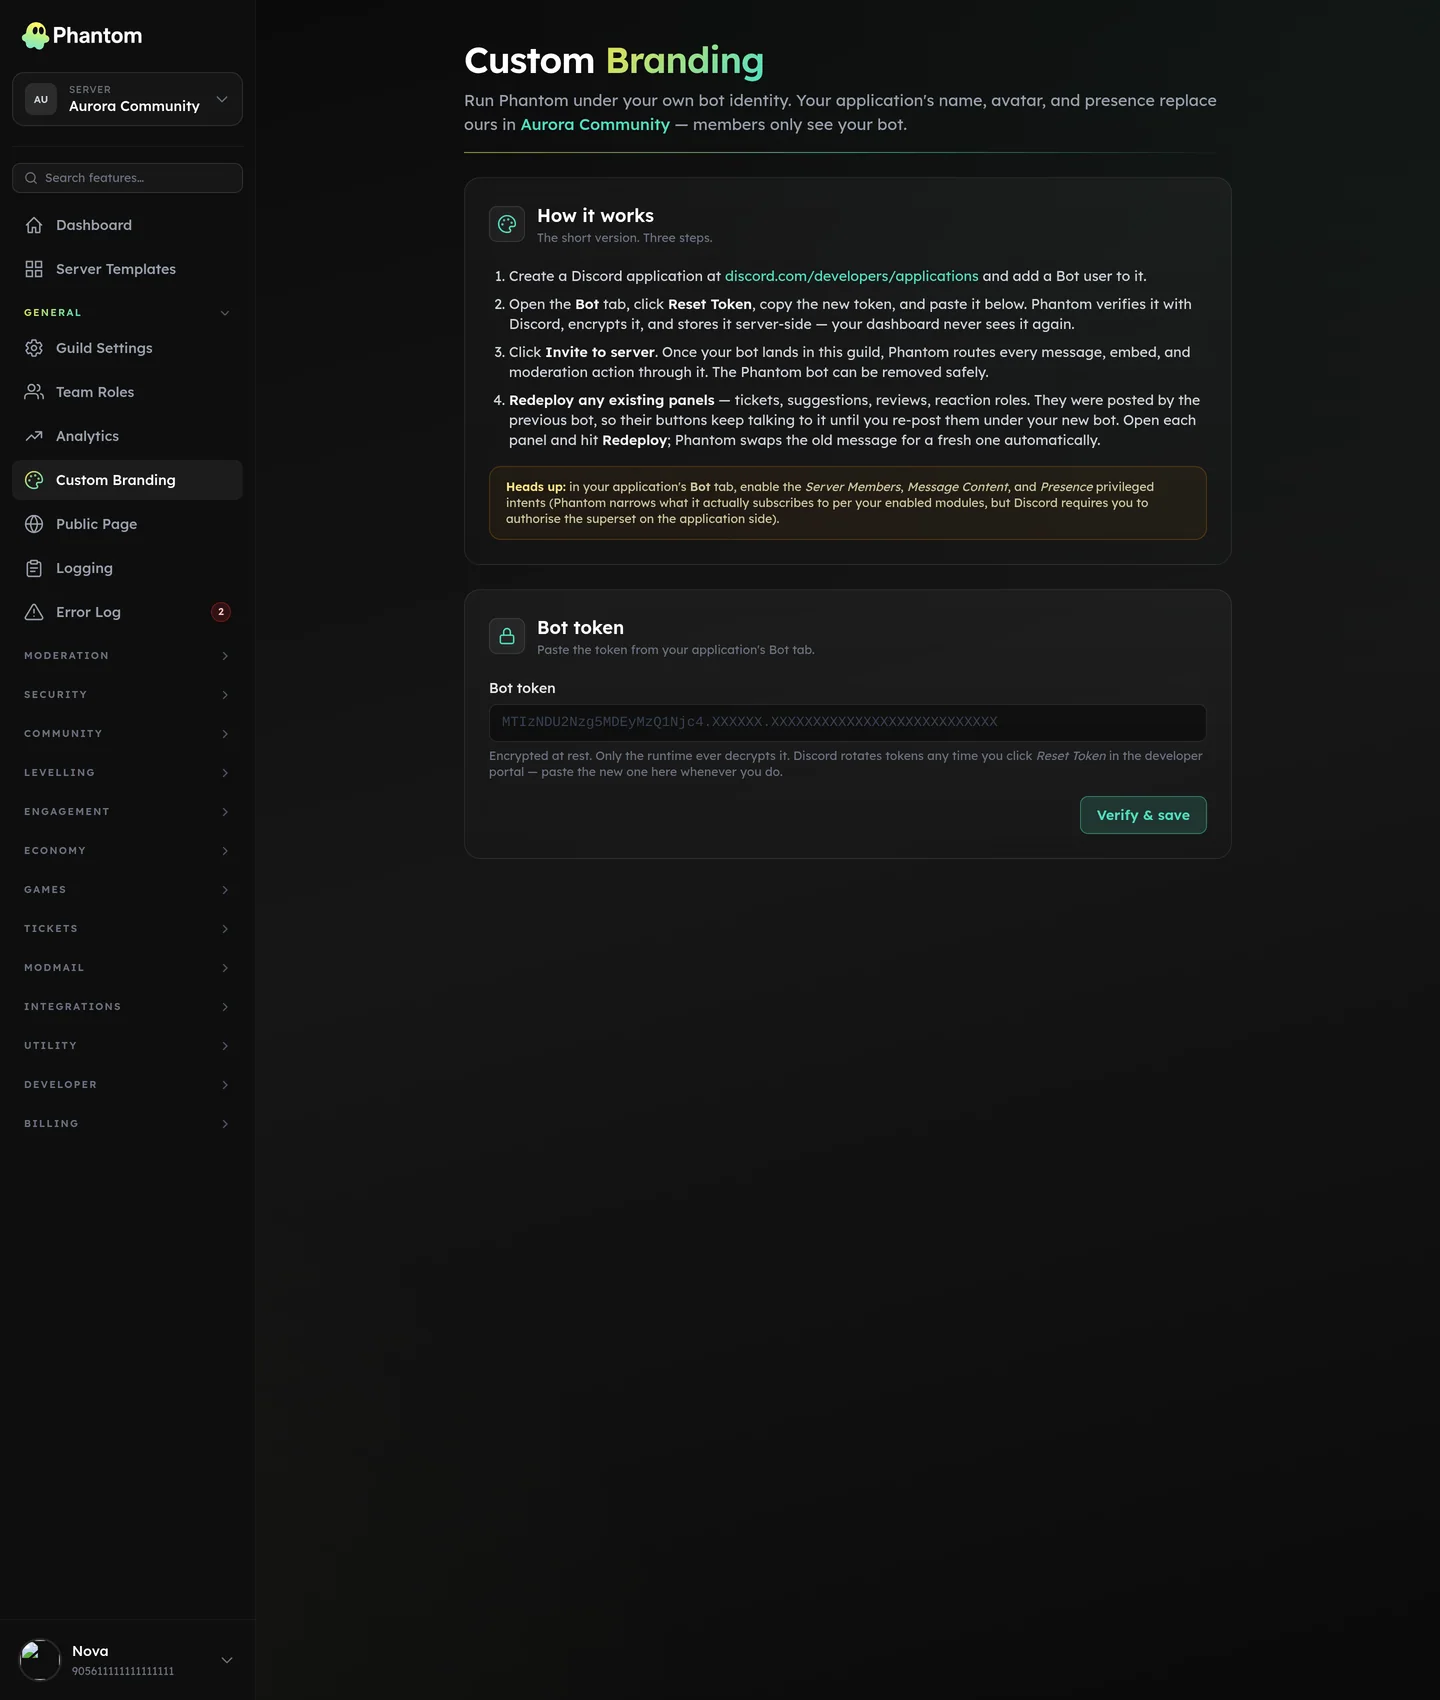Click 'Redeploy any existing panels' step text

tap(612, 400)
